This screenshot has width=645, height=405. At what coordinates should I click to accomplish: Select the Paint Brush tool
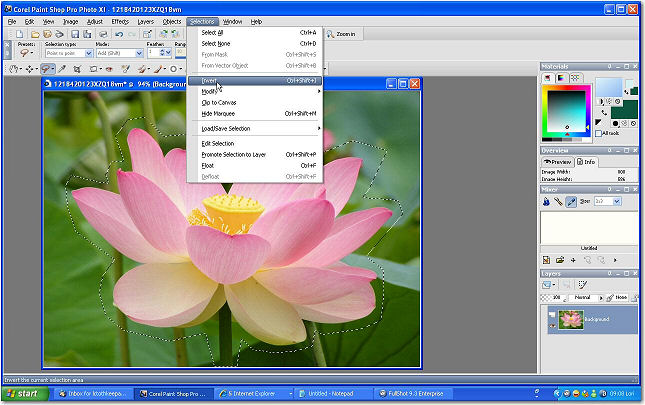tap(158, 69)
